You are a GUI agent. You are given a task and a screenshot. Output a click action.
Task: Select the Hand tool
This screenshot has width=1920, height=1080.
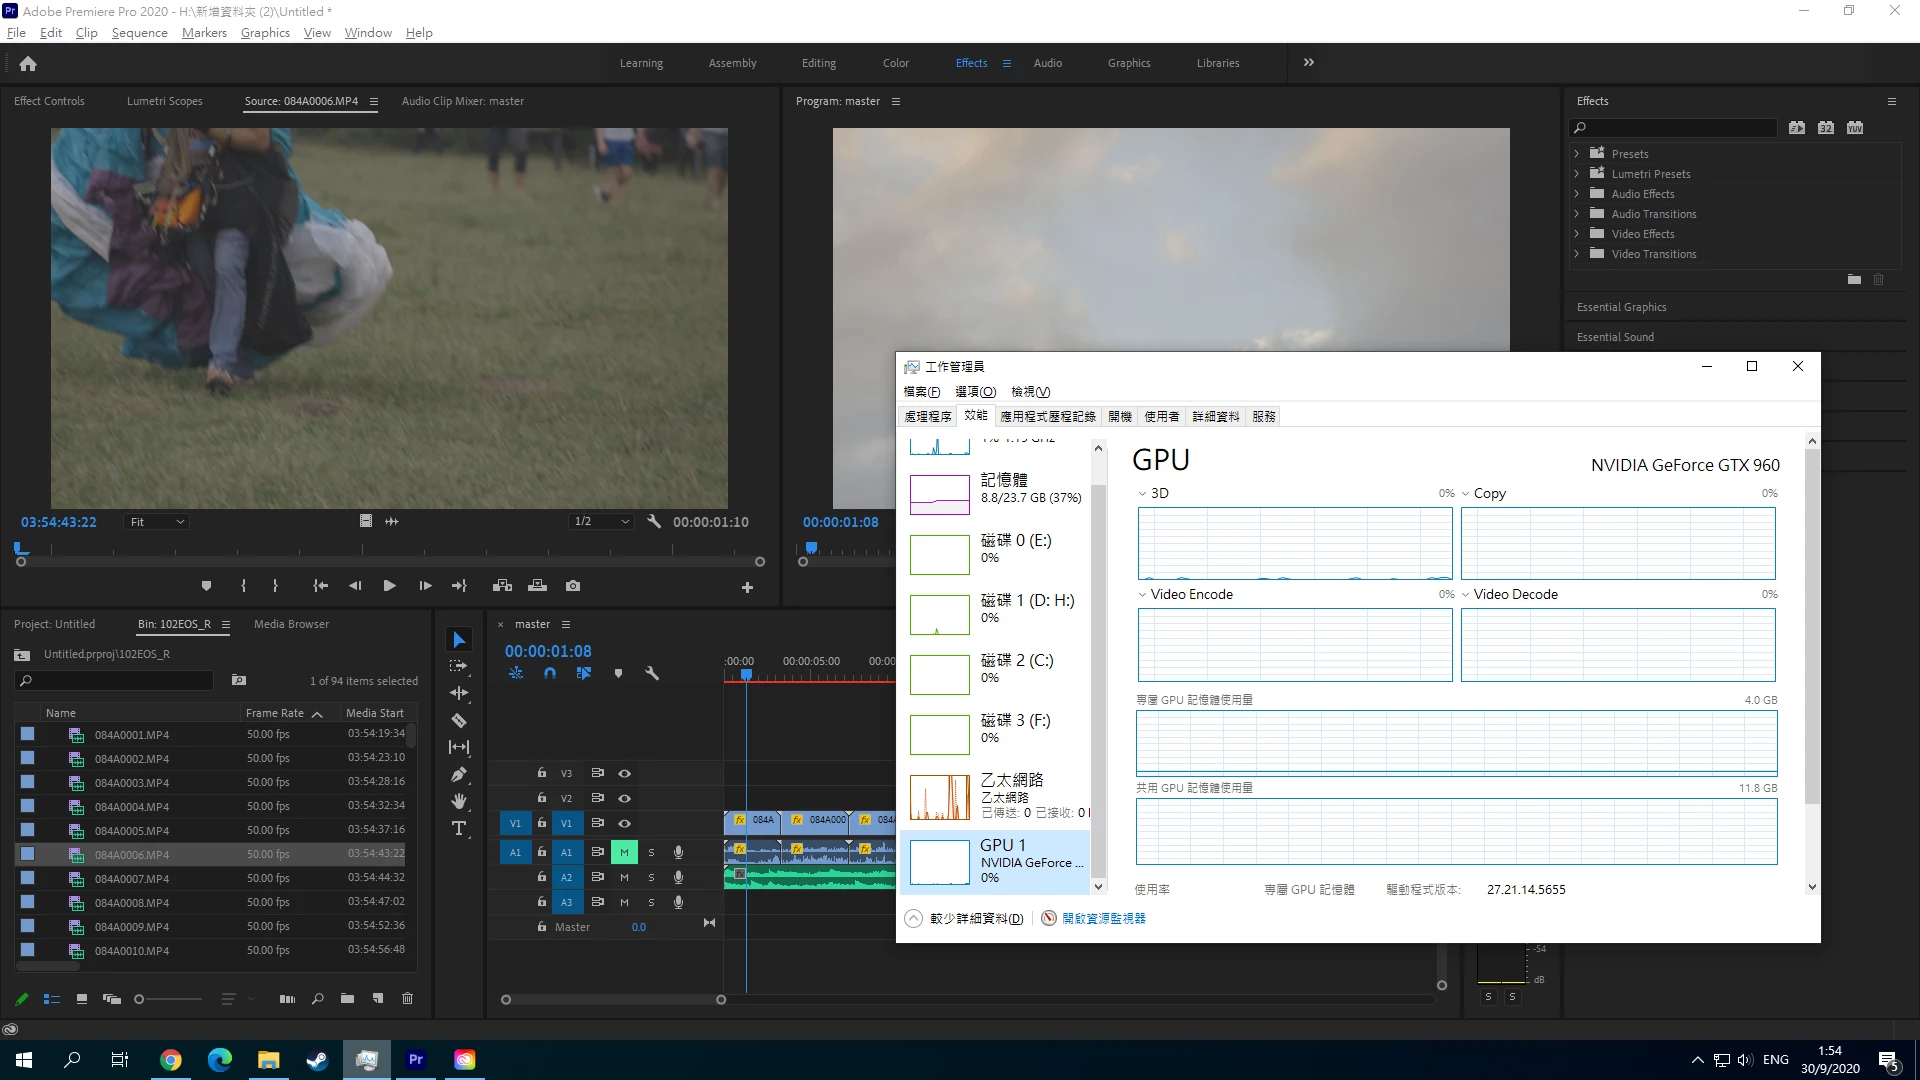pos(459,800)
